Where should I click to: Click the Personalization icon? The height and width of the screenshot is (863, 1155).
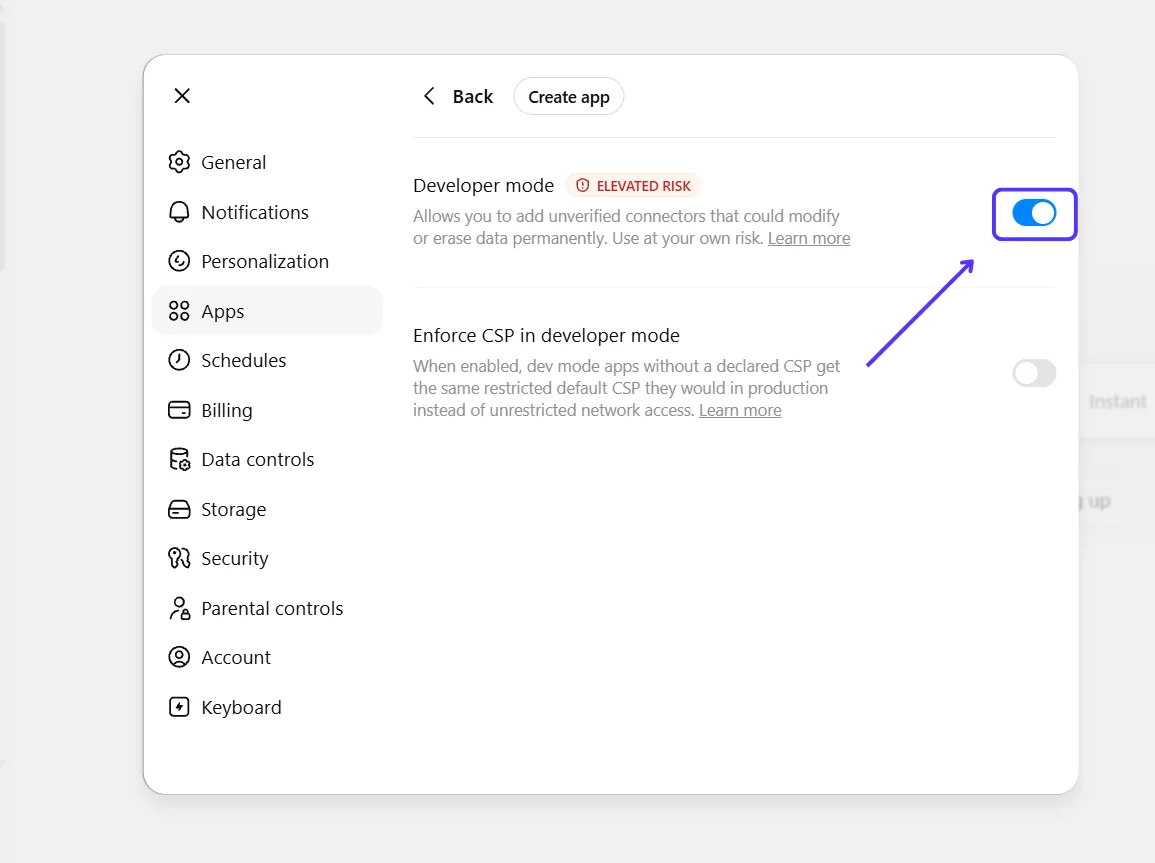point(179,261)
